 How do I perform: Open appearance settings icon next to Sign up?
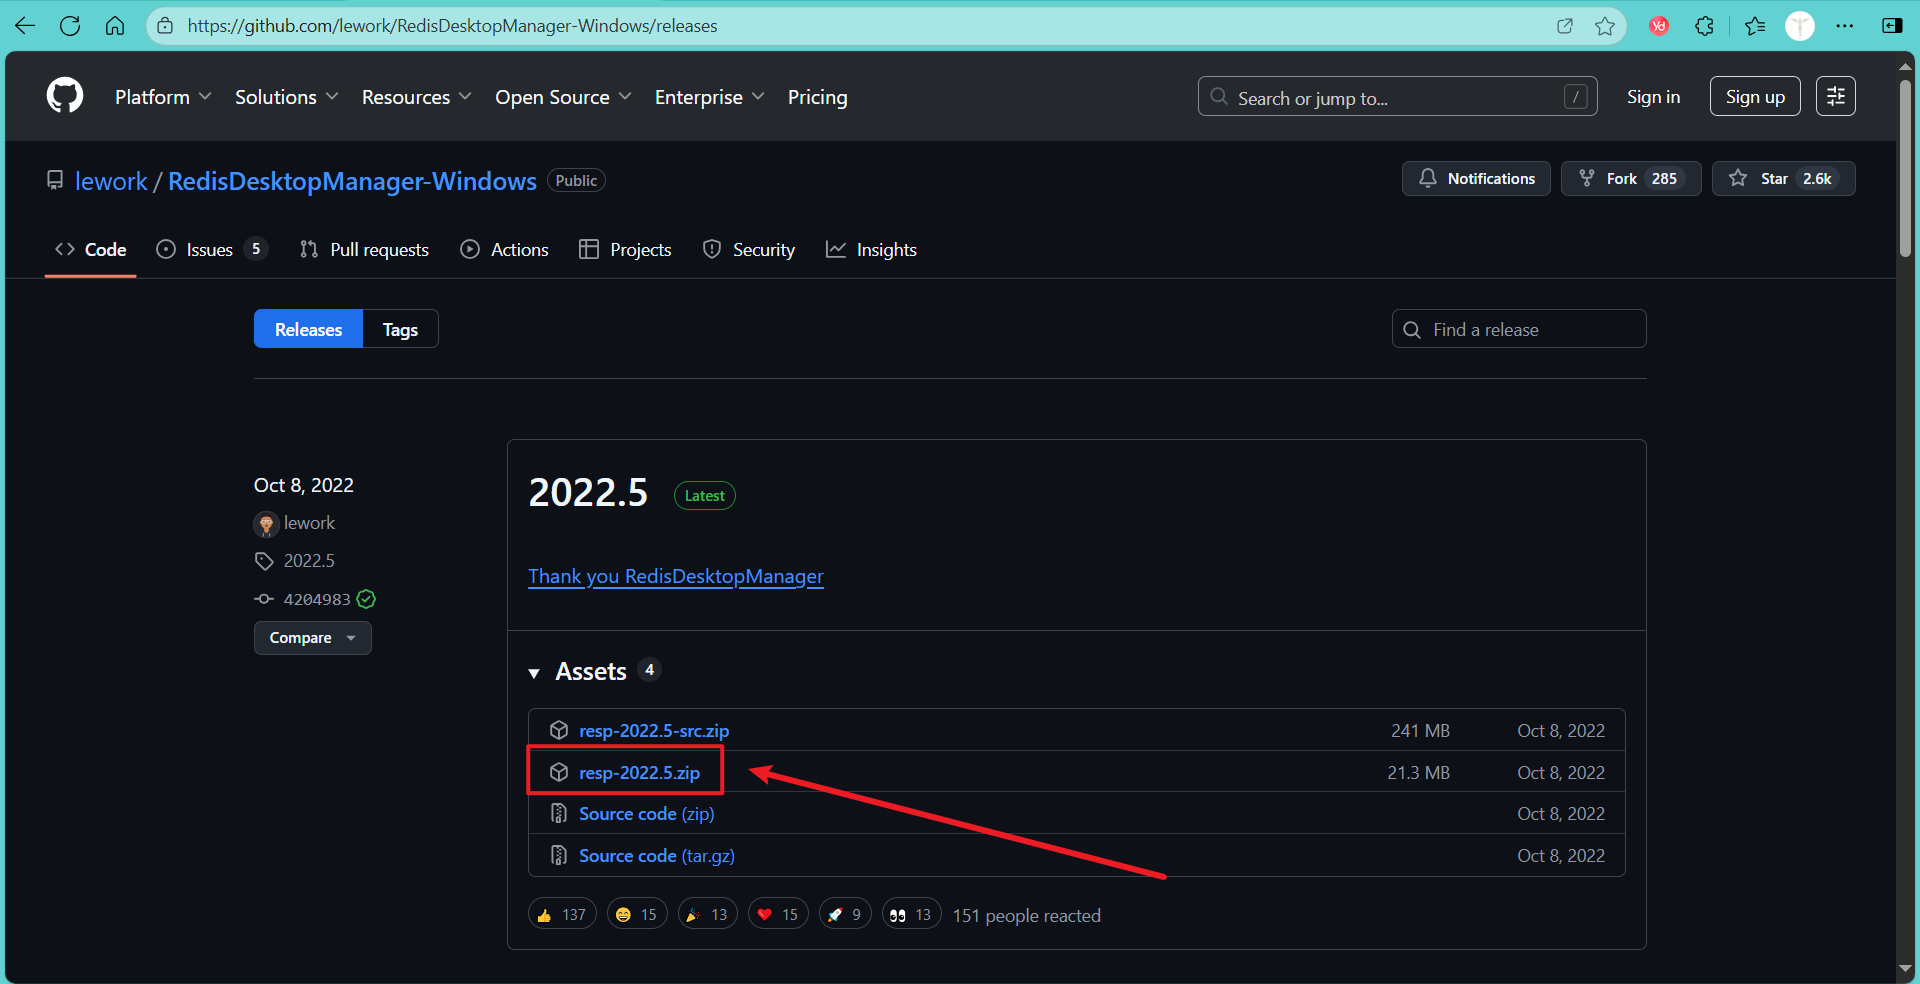coord(1836,96)
